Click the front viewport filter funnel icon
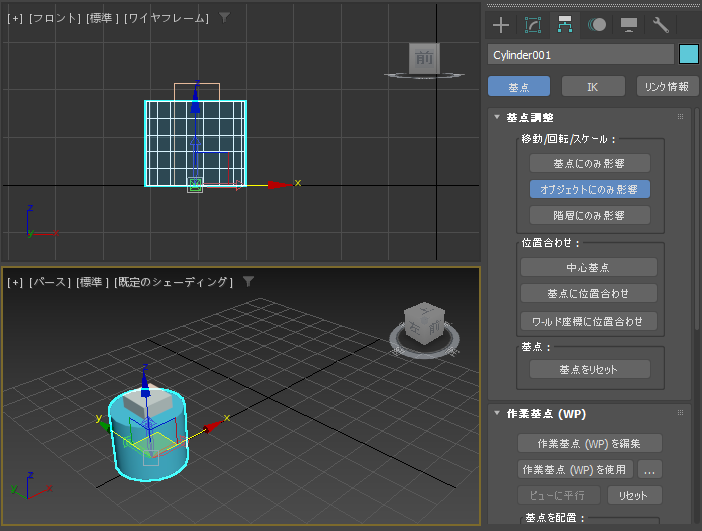 224,18
